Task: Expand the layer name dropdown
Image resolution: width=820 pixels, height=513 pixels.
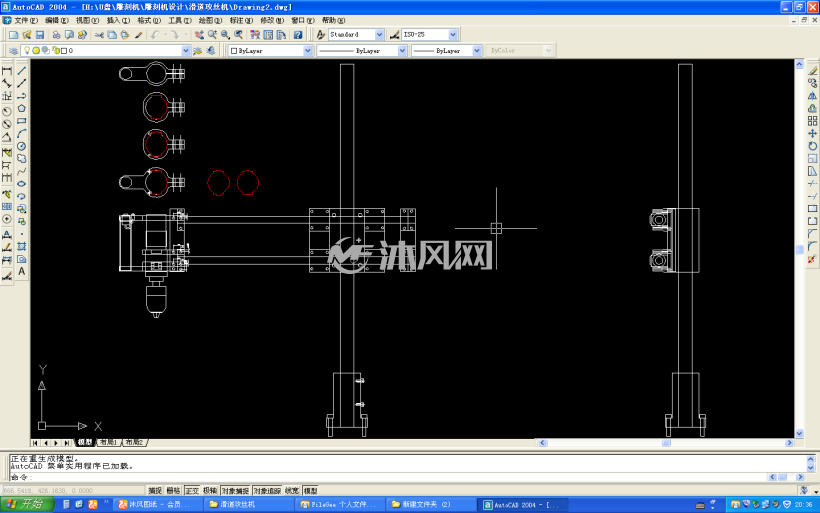Action: pyautogui.click(x=186, y=51)
